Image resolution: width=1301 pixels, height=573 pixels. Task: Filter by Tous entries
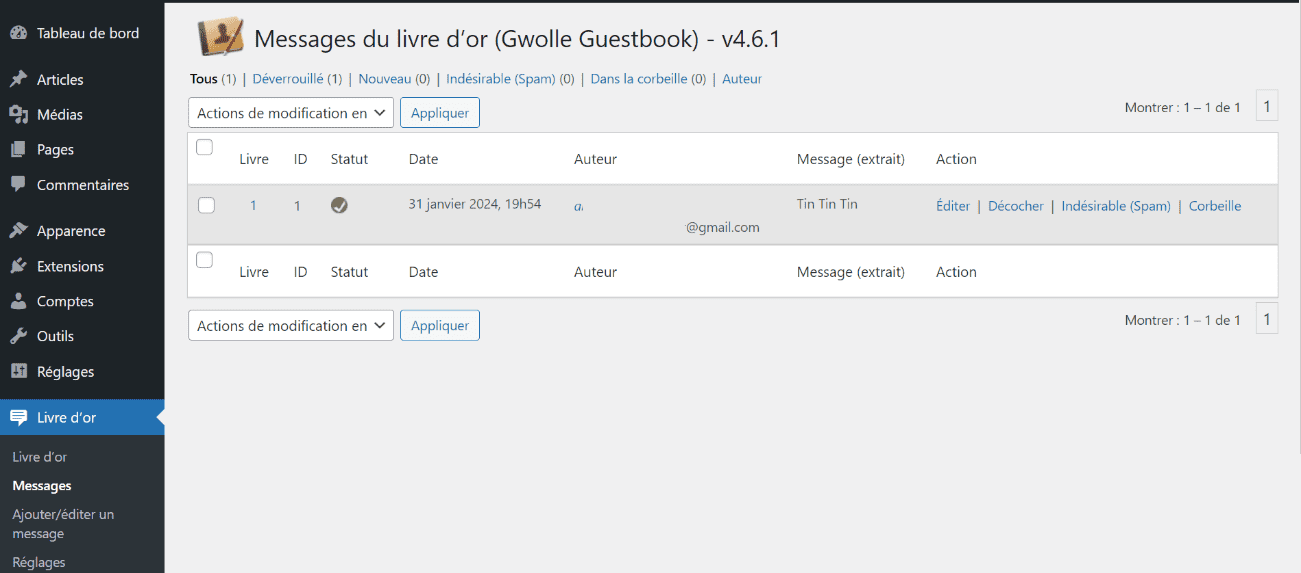coord(204,79)
